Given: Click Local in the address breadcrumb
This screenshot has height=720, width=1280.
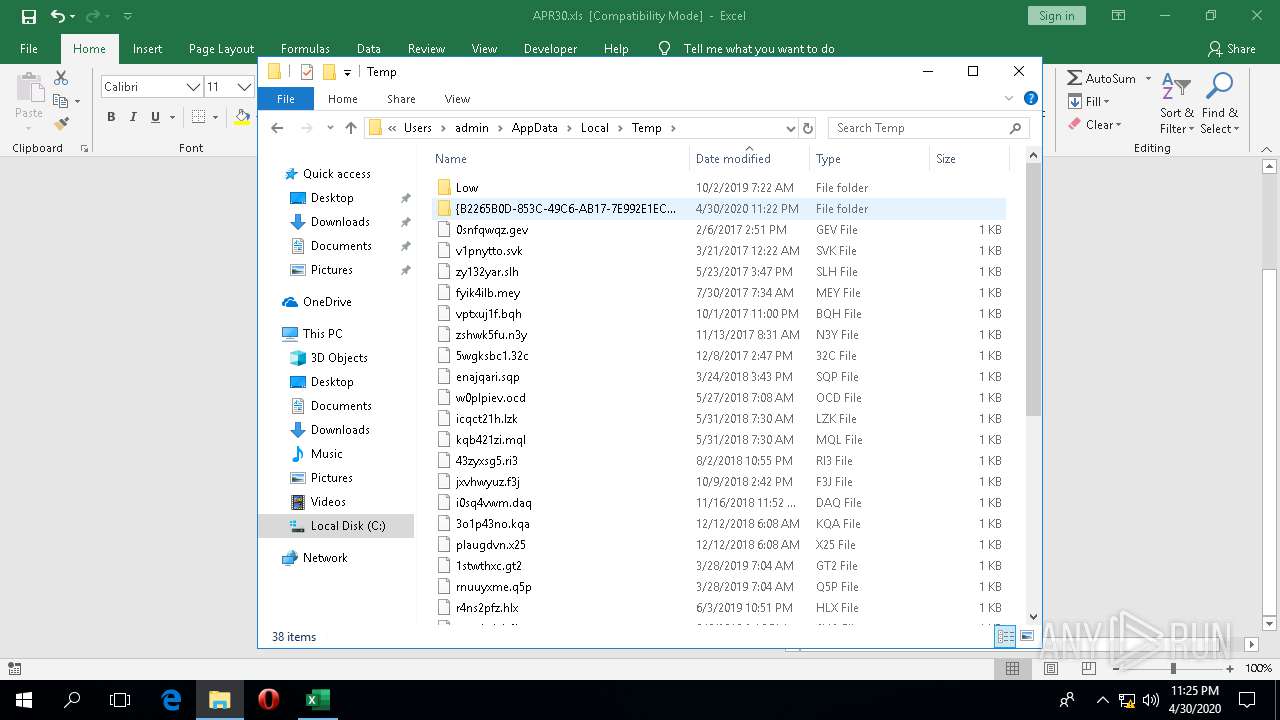Looking at the screenshot, I should point(594,128).
